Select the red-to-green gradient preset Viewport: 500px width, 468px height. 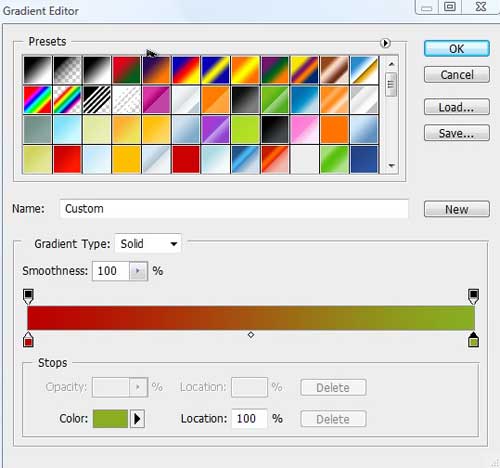(126, 70)
